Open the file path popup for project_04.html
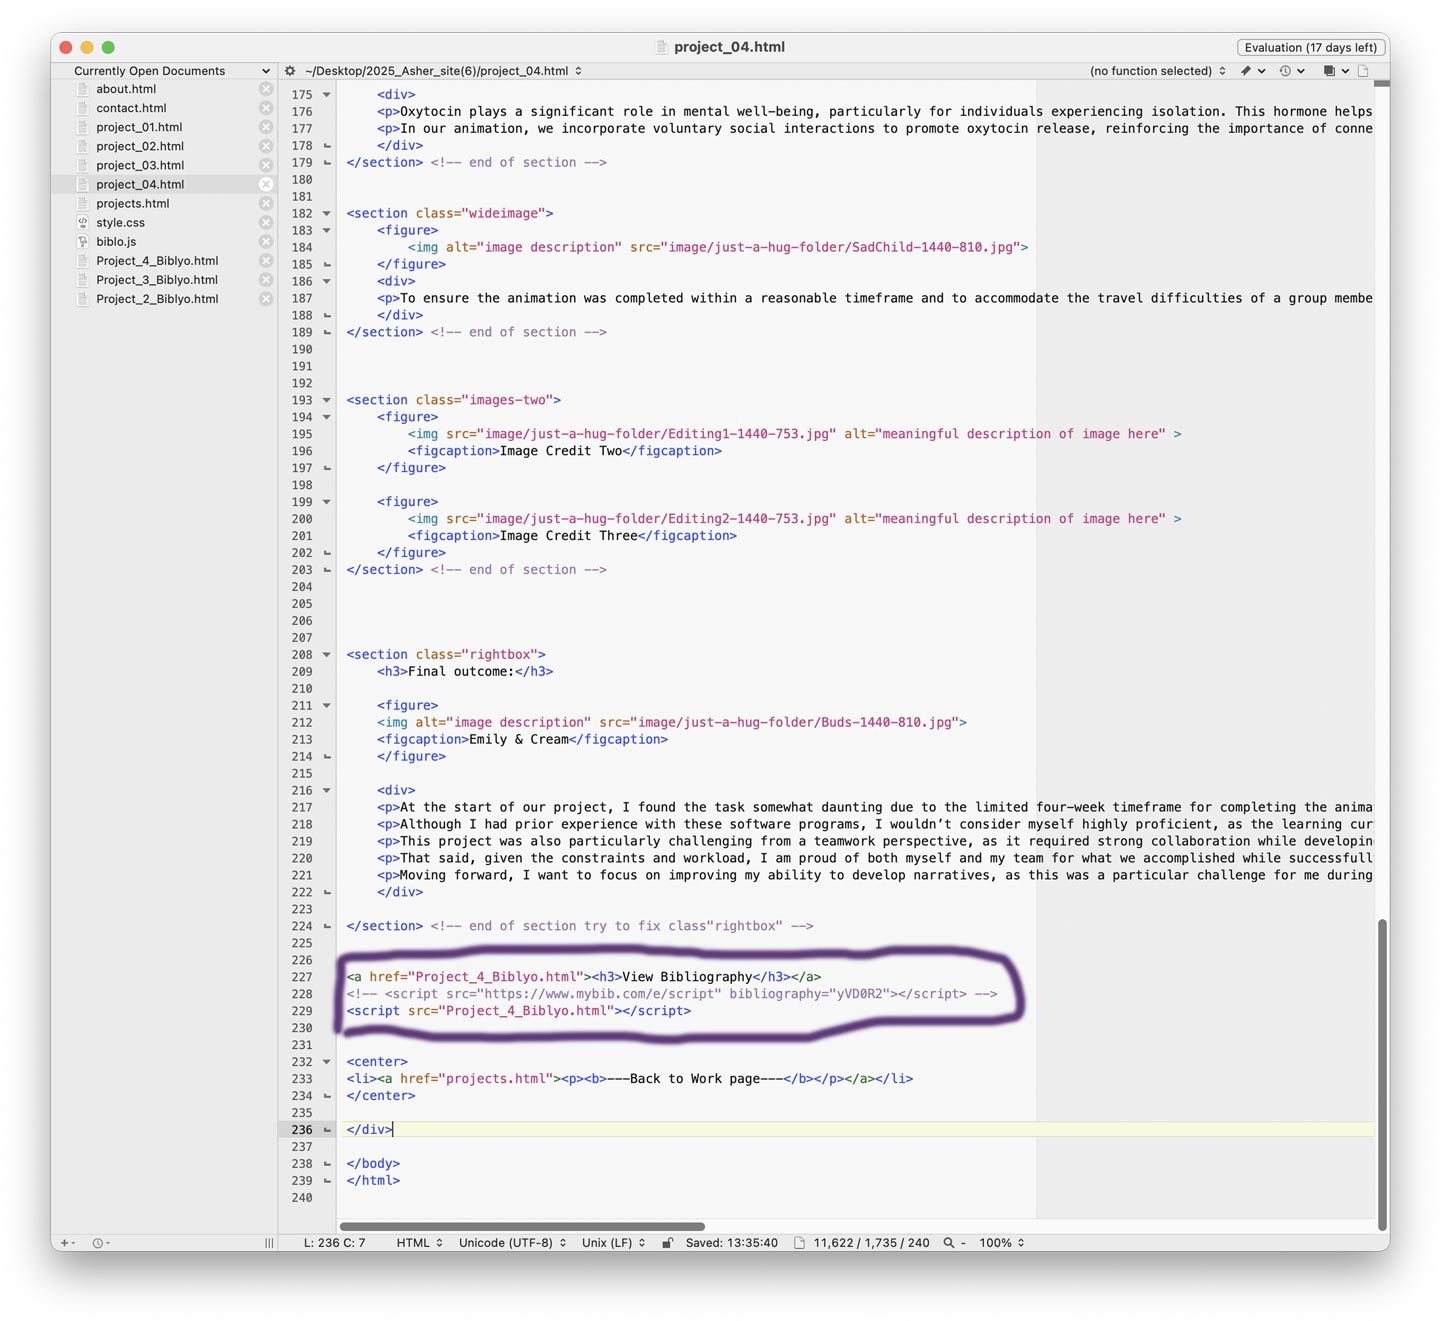The image size is (1440, 1321). coord(443,71)
